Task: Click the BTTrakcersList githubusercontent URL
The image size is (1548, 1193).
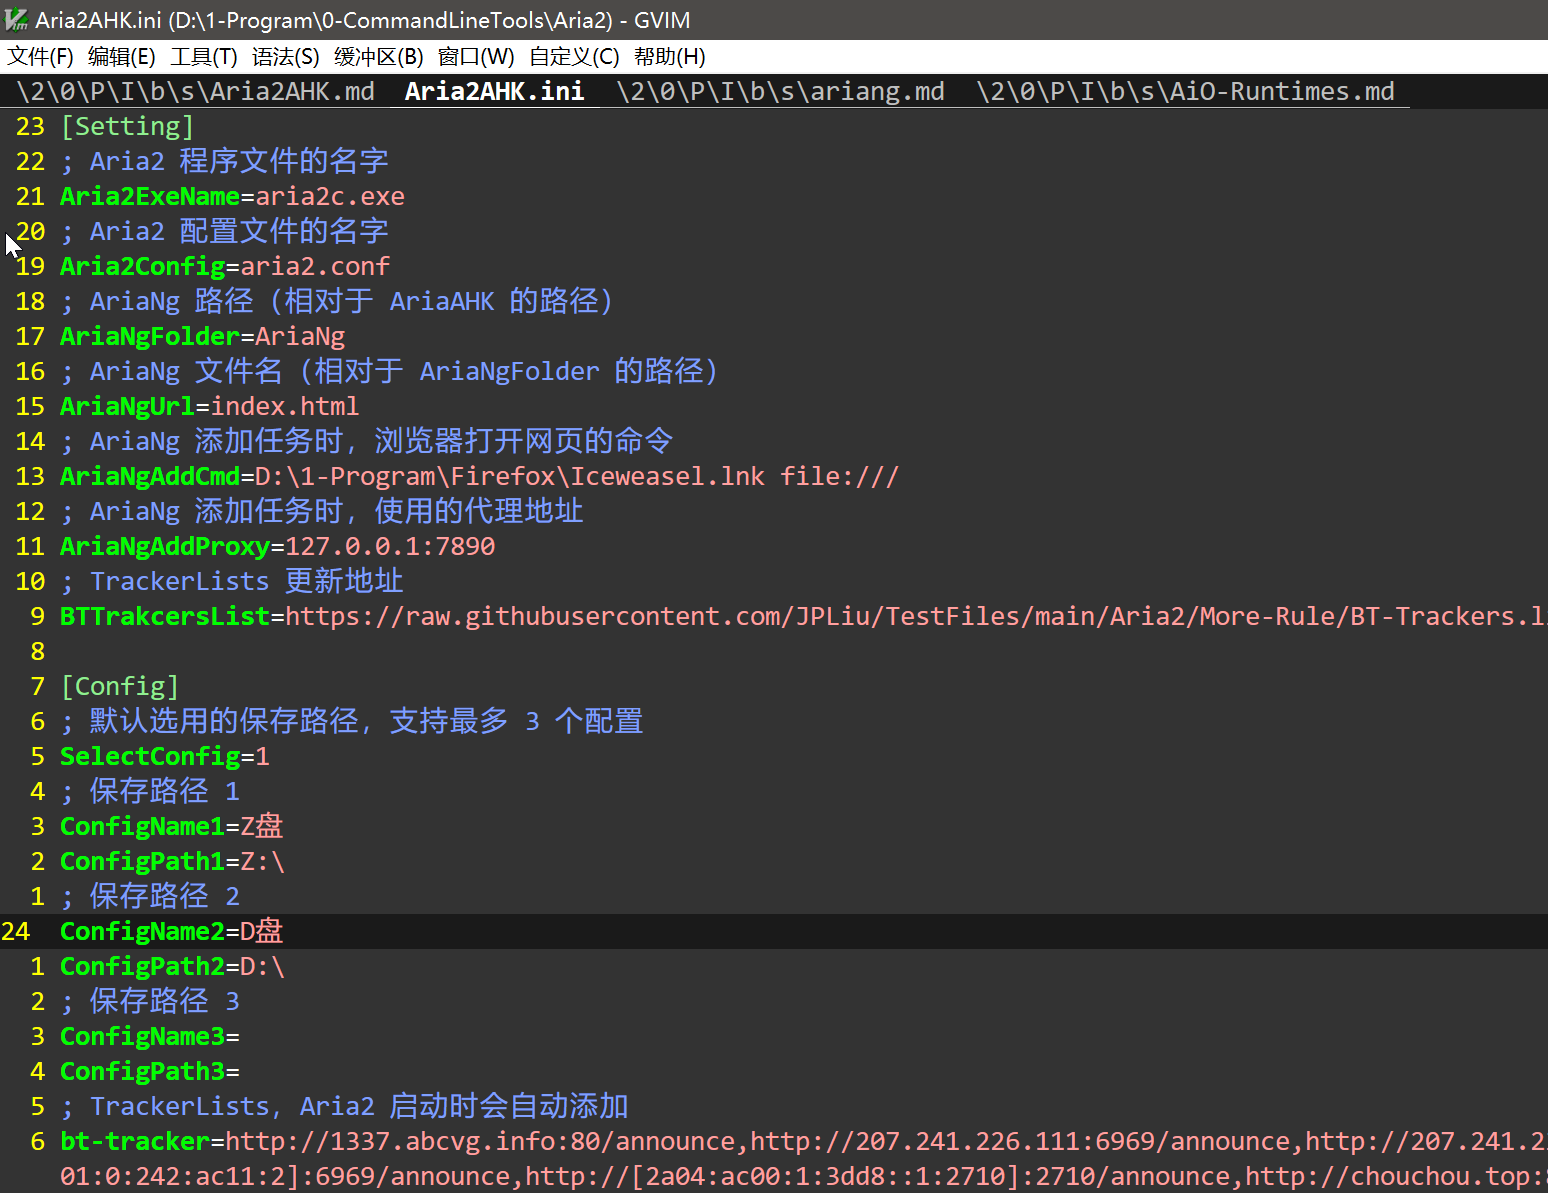Action: click(900, 617)
